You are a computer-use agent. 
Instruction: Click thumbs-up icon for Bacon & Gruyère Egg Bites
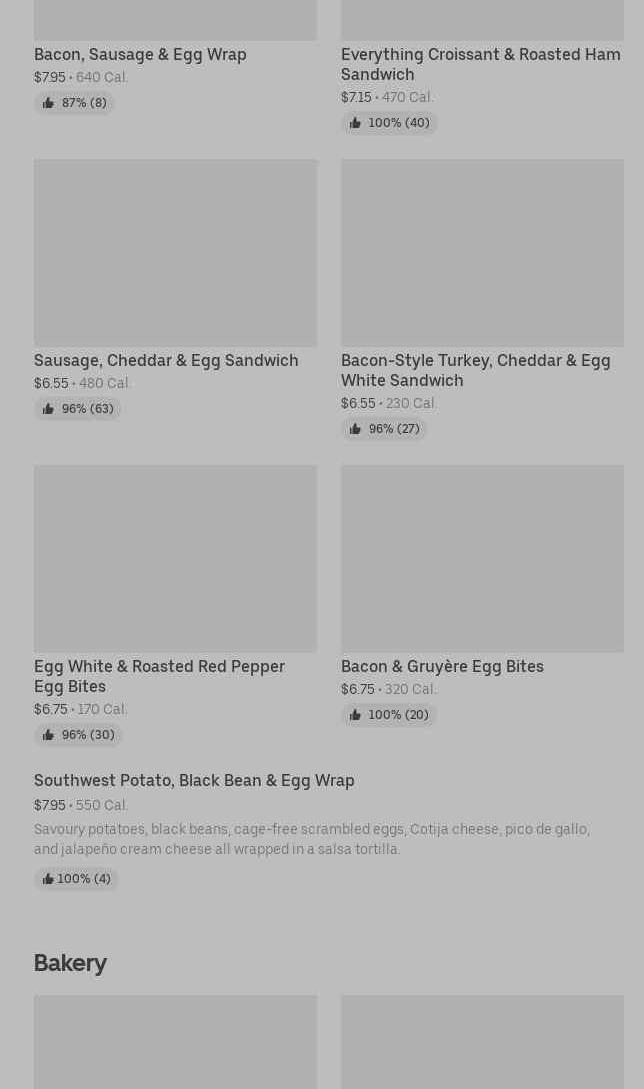(x=355, y=715)
